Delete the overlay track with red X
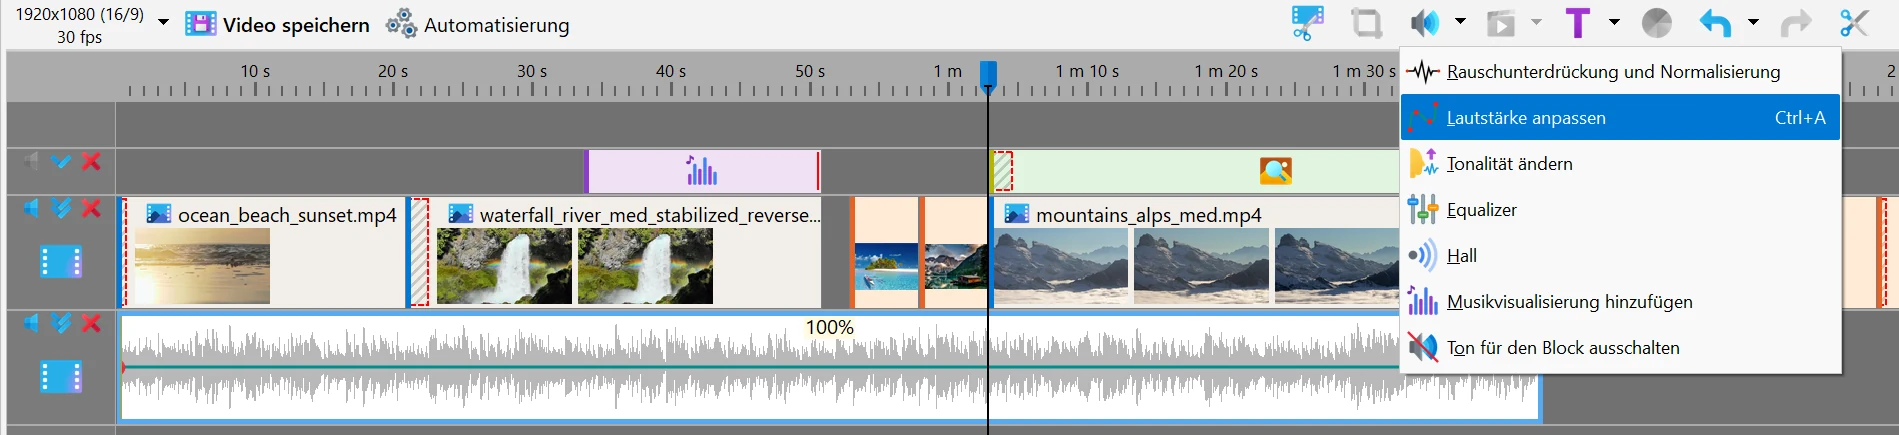Image resolution: width=1899 pixels, height=435 pixels. [91, 161]
